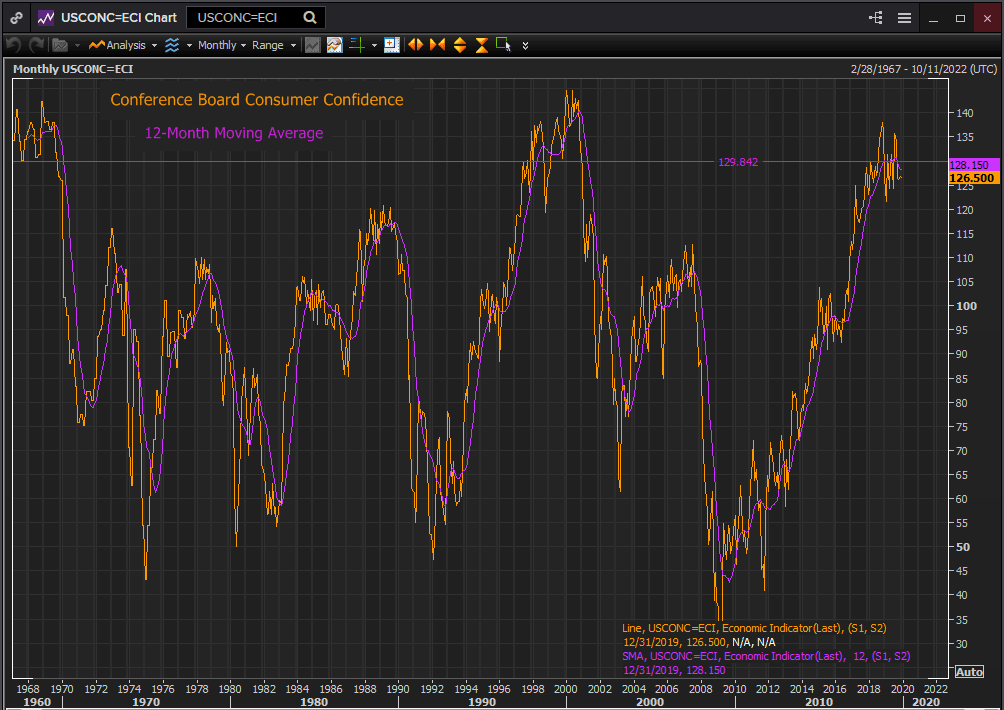Click the link icon in the title bar
The width and height of the screenshot is (1004, 710).
point(16,17)
